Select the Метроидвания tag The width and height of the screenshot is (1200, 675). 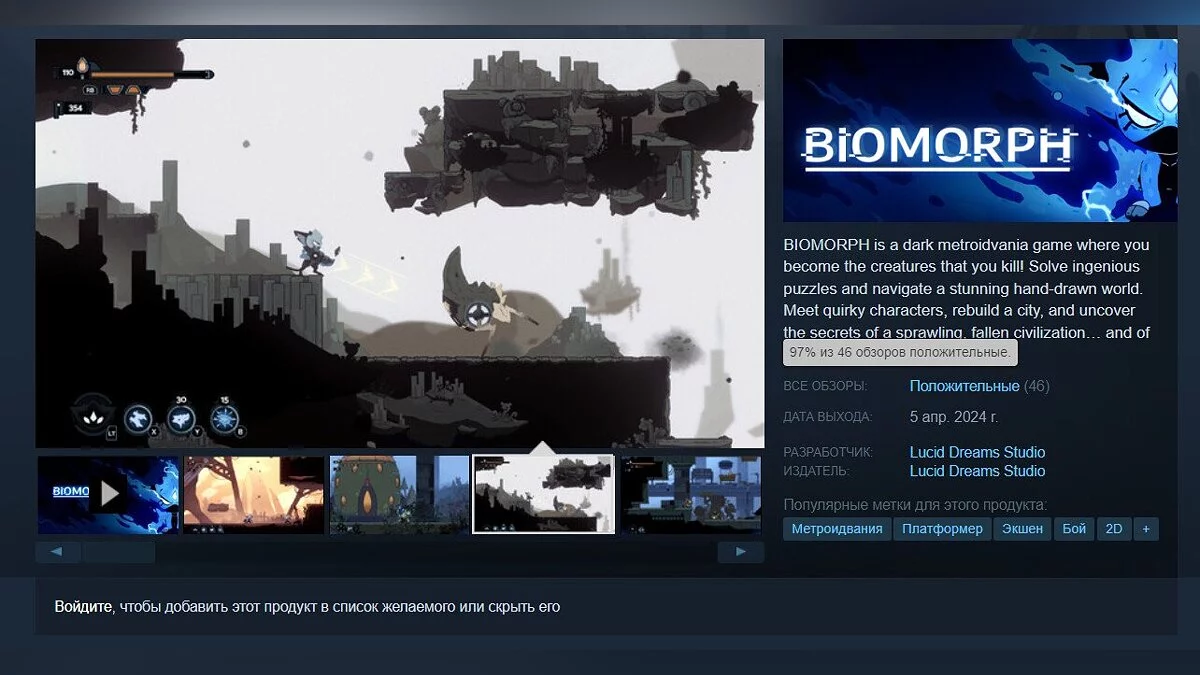tap(837, 529)
